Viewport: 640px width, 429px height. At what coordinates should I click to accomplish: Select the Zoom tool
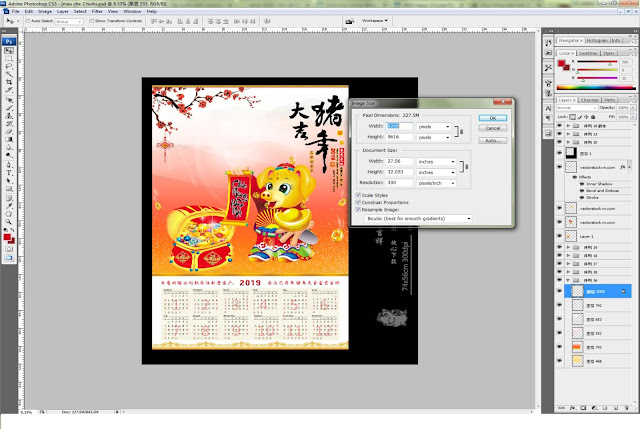tap(9, 222)
